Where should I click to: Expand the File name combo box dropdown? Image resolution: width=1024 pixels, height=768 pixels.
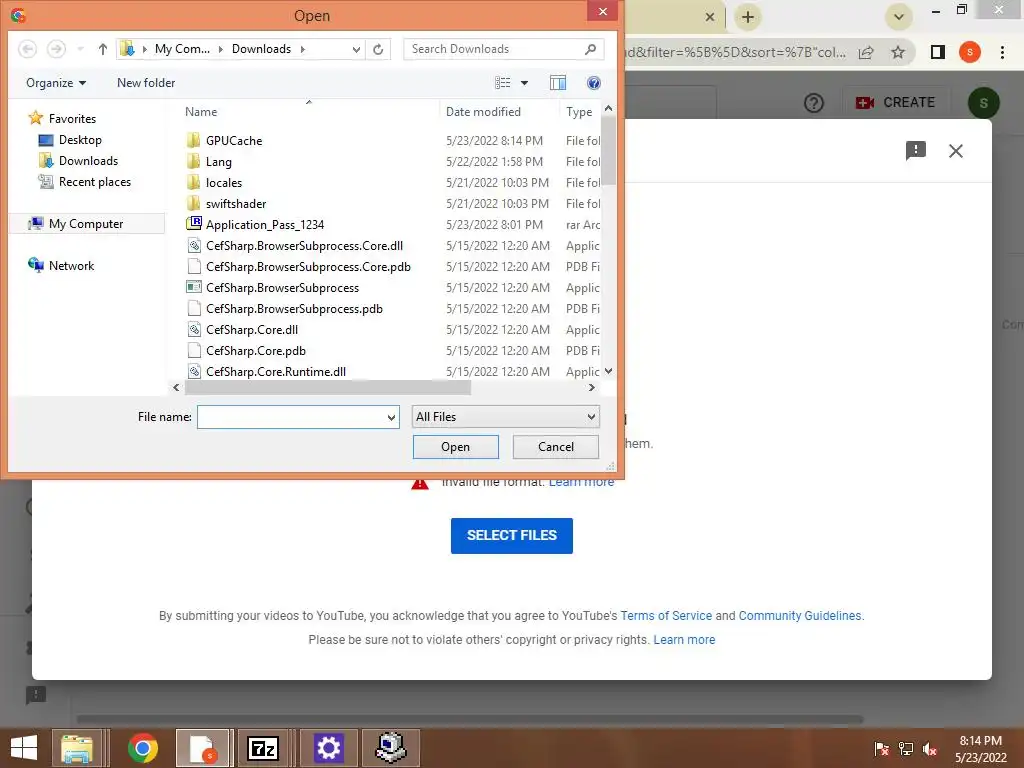[x=391, y=417]
